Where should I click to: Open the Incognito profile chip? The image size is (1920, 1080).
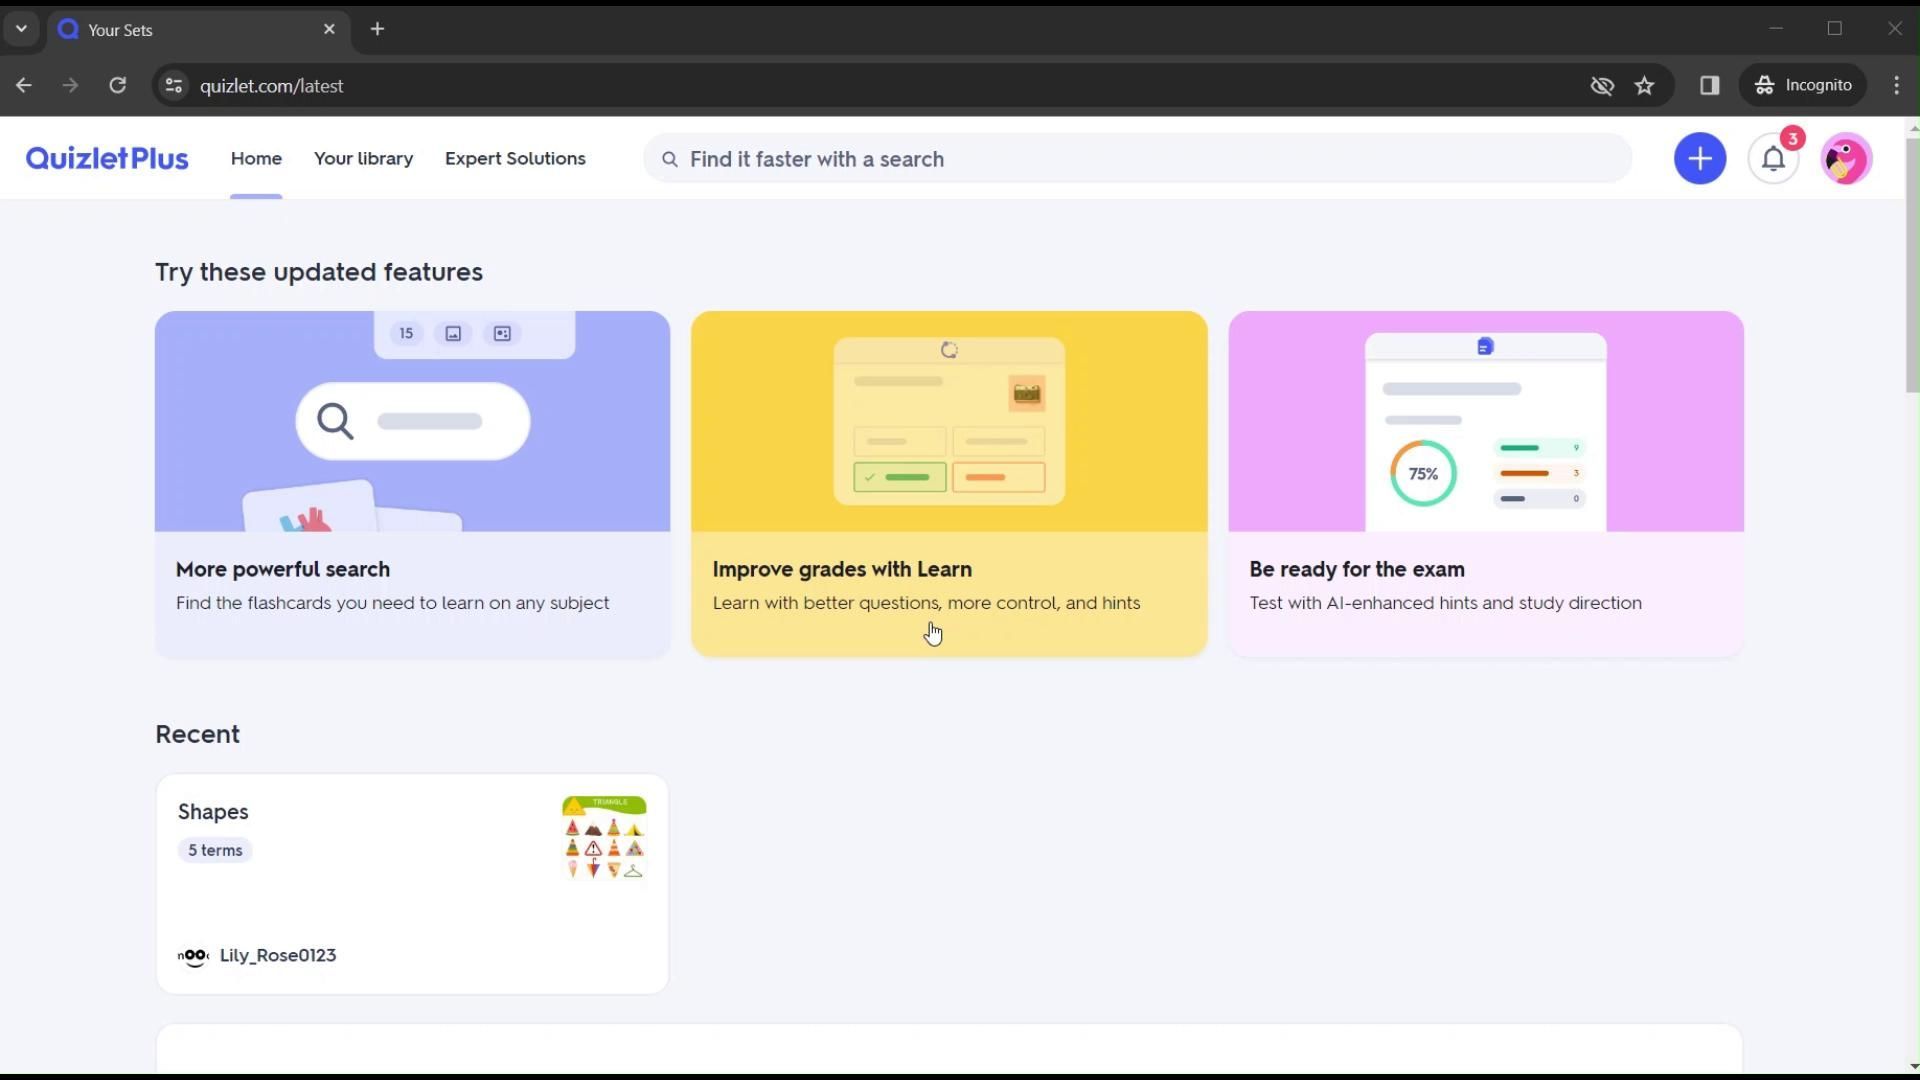[1804, 86]
